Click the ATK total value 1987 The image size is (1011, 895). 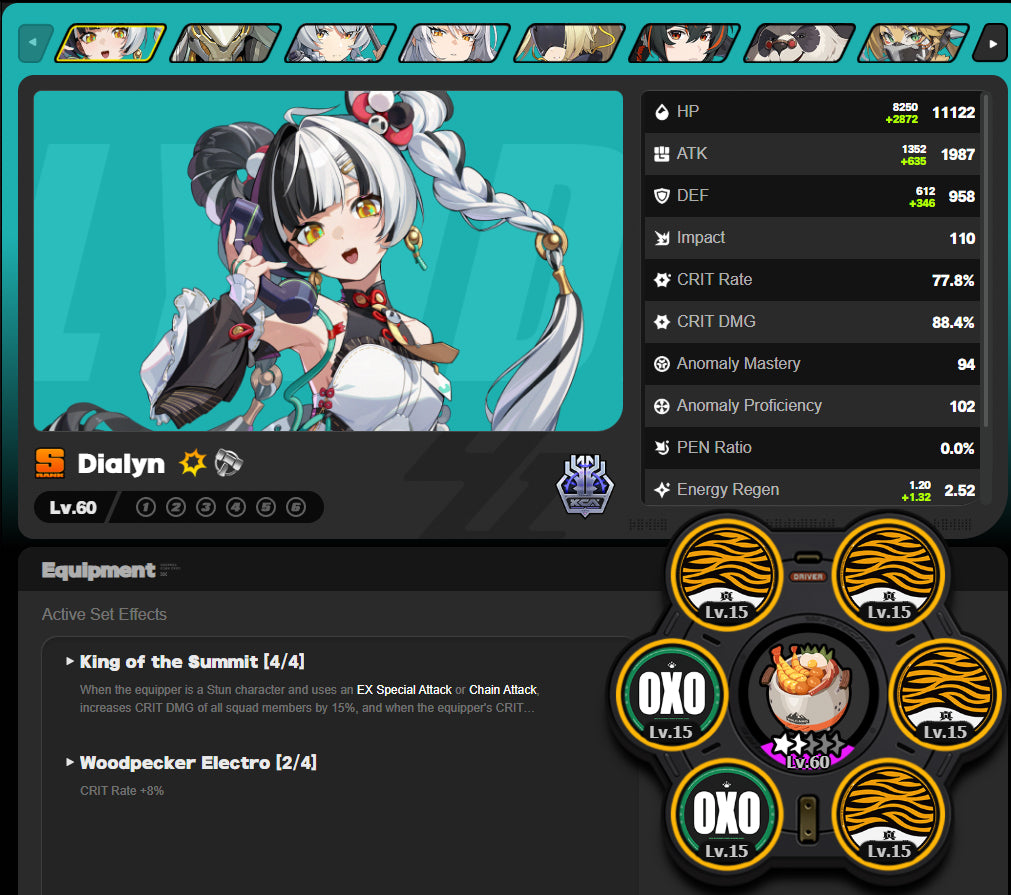pos(957,155)
